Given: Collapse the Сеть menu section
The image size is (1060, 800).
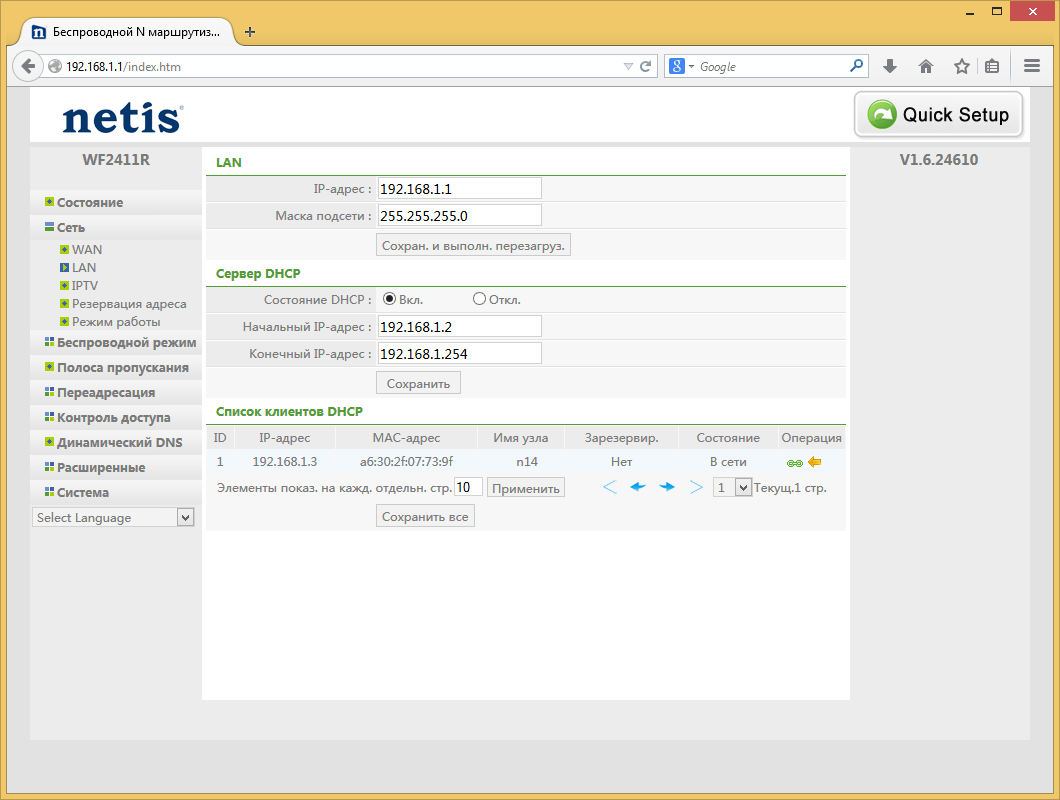Looking at the screenshot, I should (70, 227).
